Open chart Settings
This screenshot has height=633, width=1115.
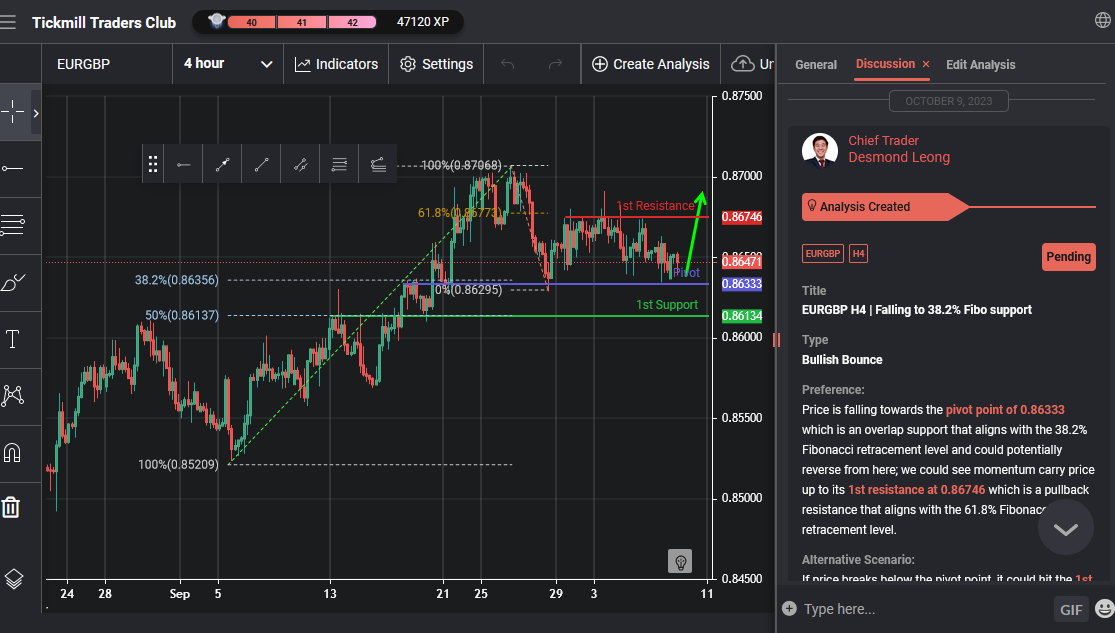pyautogui.click(x=437, y=64)
